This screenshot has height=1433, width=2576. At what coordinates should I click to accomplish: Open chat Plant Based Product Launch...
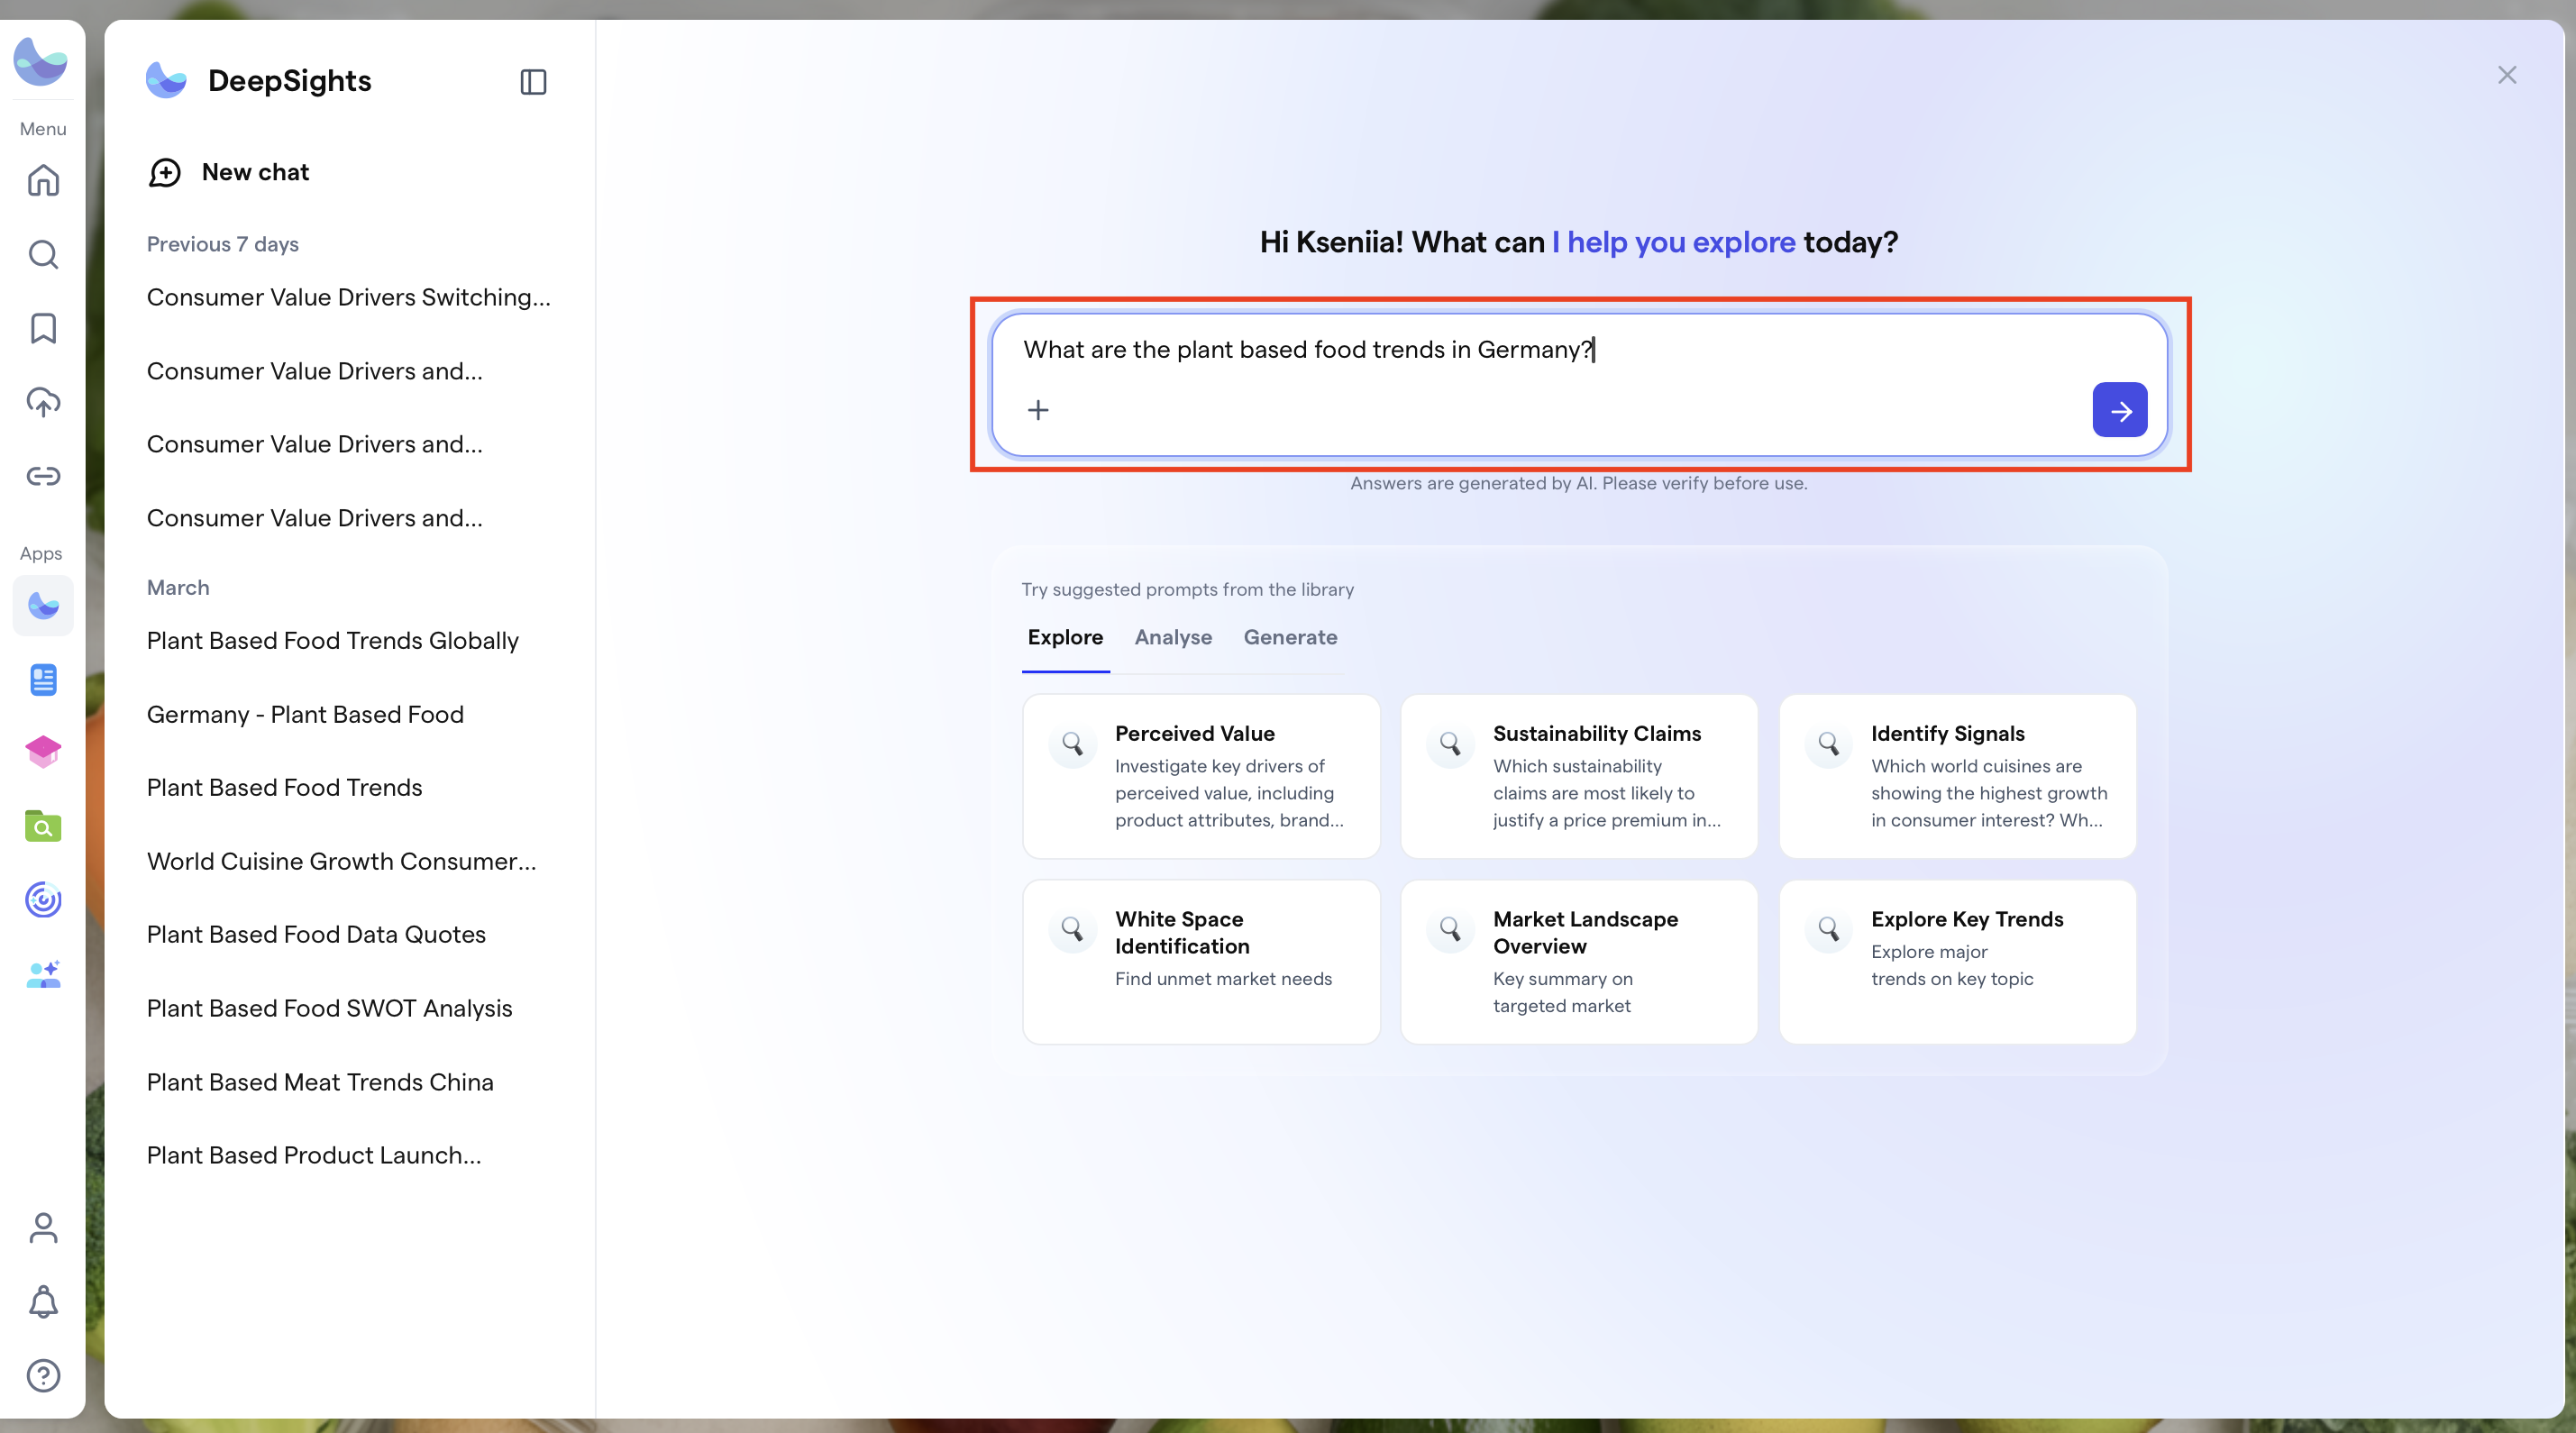pyautogui.click(x=314, y=1156)
